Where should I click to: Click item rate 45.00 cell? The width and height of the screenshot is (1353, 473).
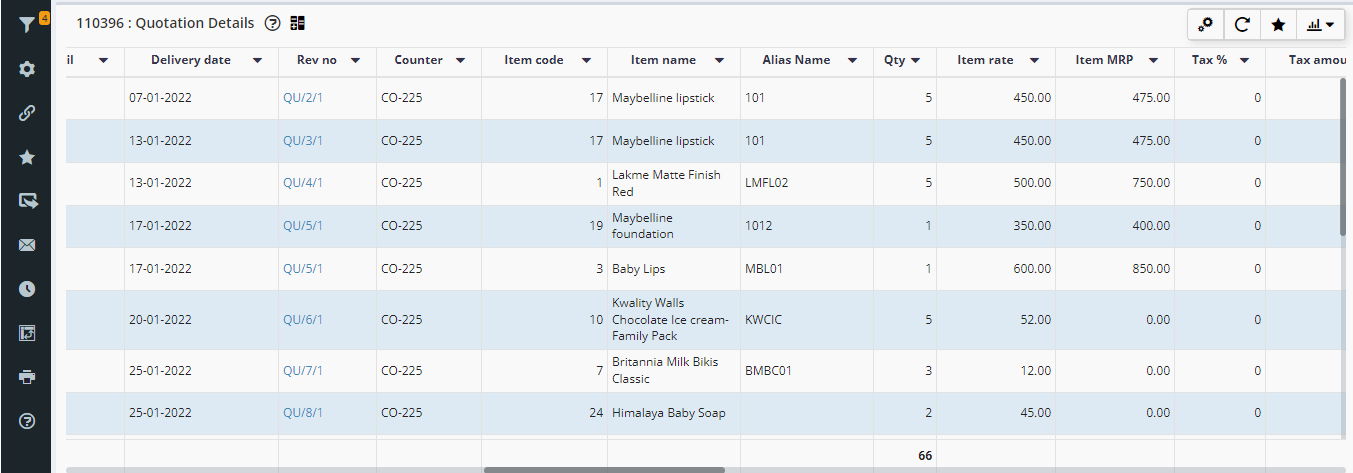pos(996,413)
